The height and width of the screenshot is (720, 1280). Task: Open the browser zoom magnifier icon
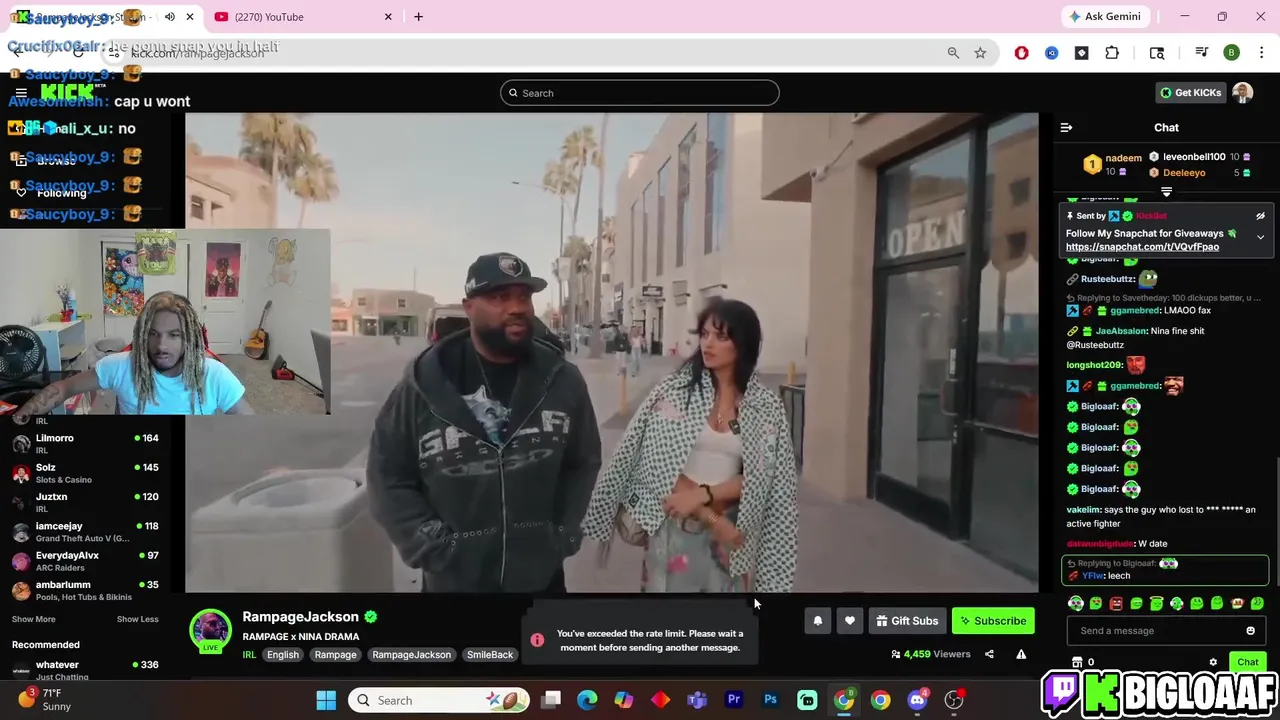(x=953, y=53)
